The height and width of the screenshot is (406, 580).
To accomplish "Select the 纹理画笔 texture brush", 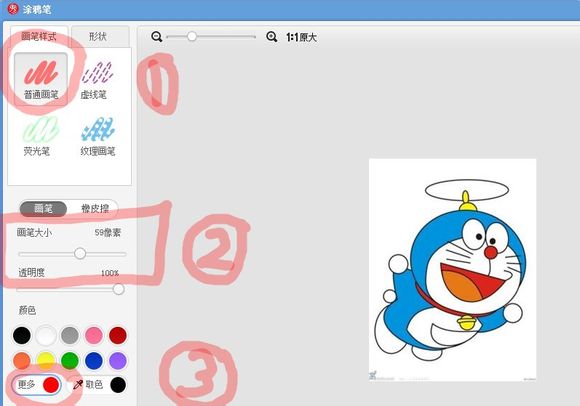I will (98, 136).
